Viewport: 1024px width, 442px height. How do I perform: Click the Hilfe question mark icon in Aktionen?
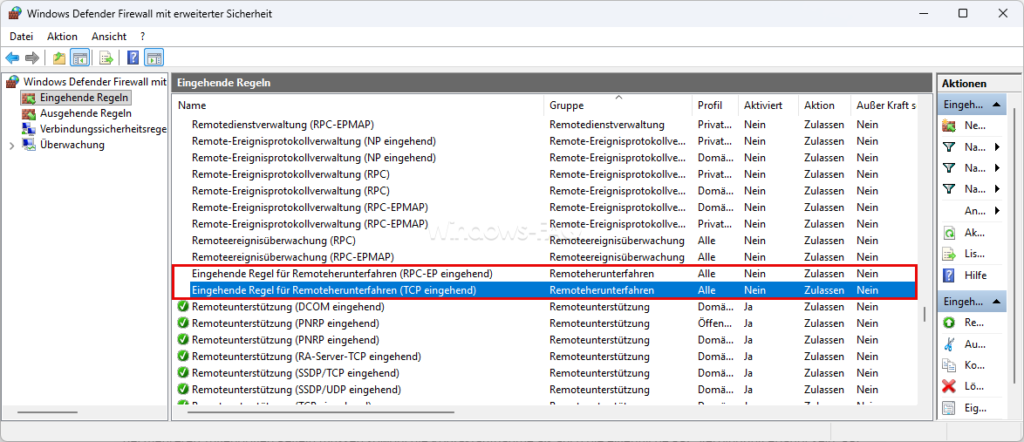[x=949, y=276]
